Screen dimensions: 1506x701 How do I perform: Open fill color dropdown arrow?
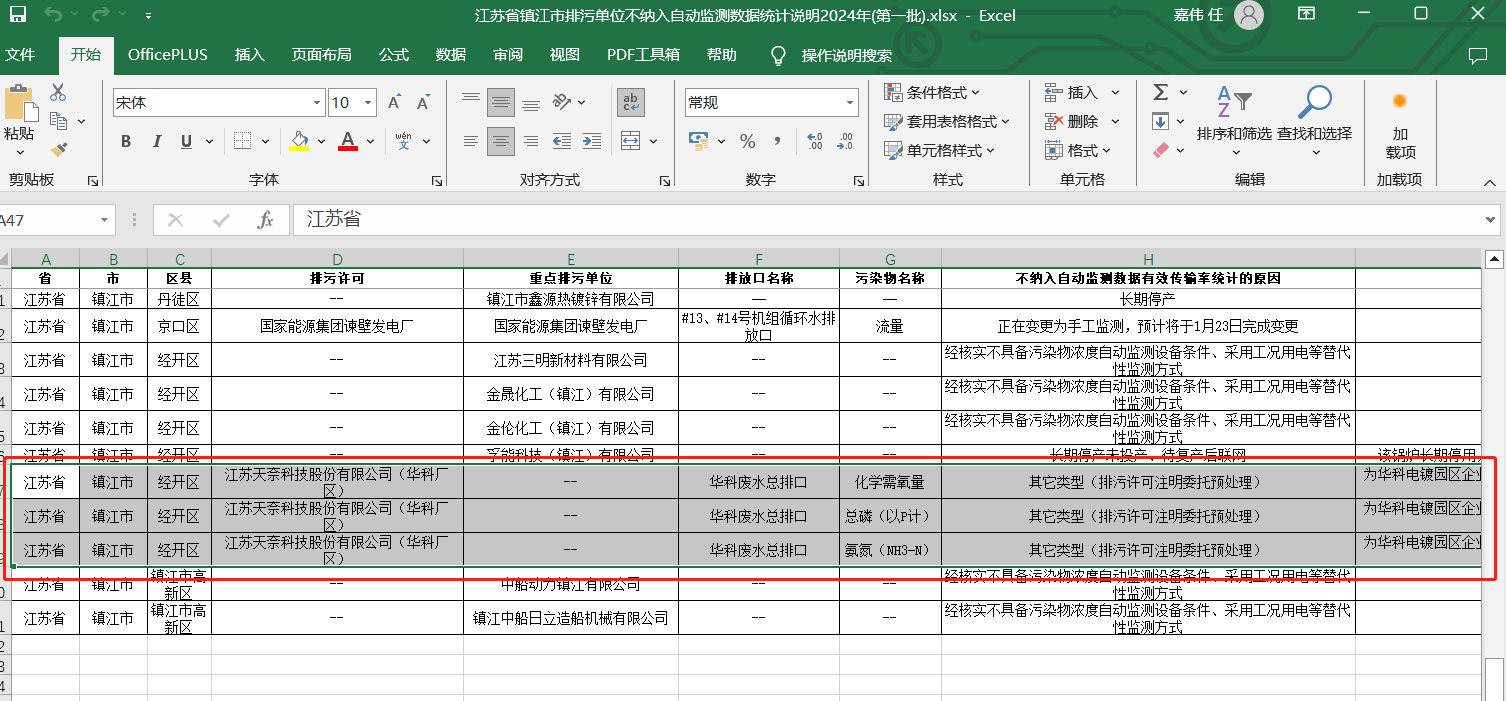tap(321, 141)
